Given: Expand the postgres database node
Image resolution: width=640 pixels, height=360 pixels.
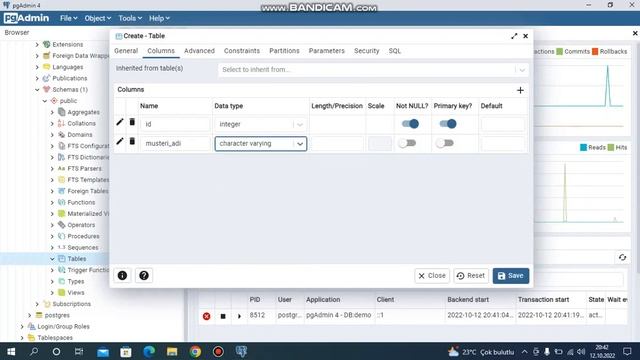Looking at the screenshot, I should click(x=29, y=315).
